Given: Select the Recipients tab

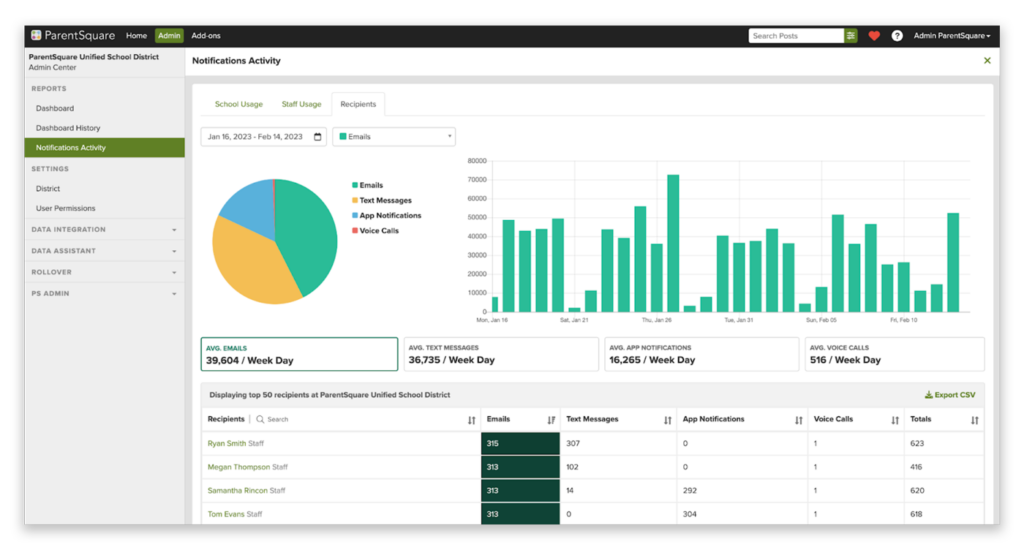Looking at the screenshot, I should point(358,105).
